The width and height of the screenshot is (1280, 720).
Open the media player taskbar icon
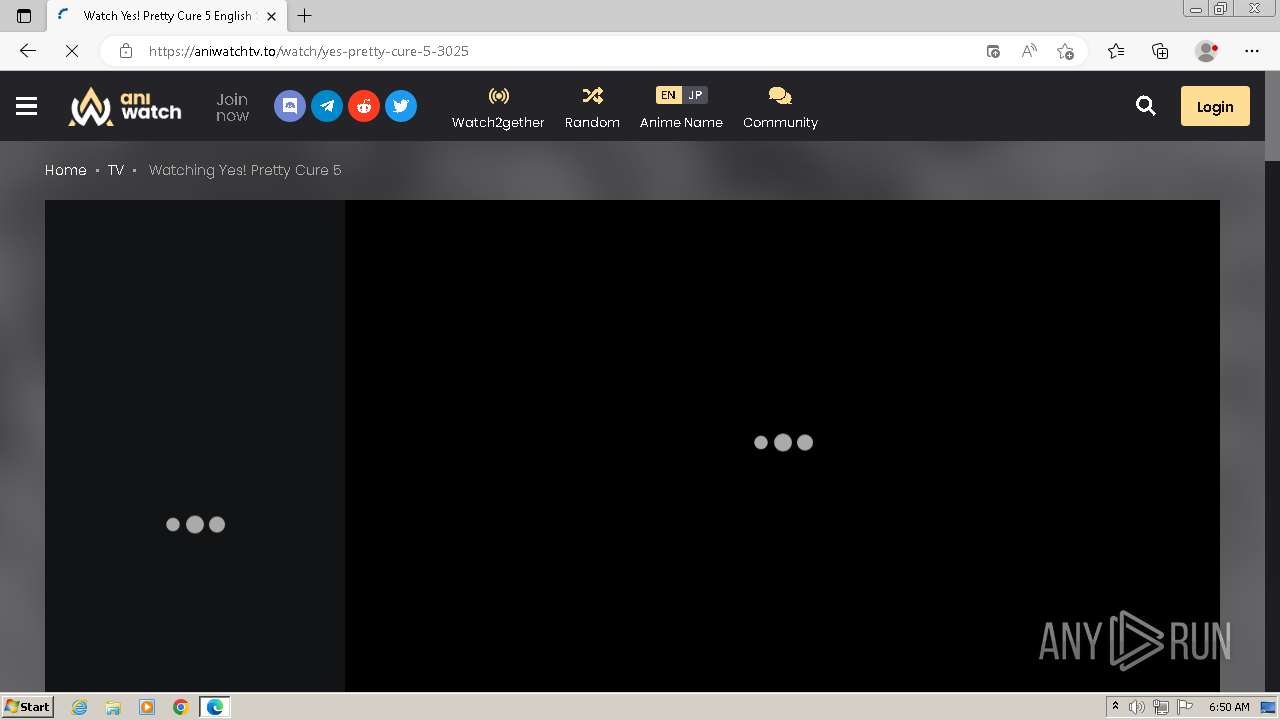coord(147,707)
